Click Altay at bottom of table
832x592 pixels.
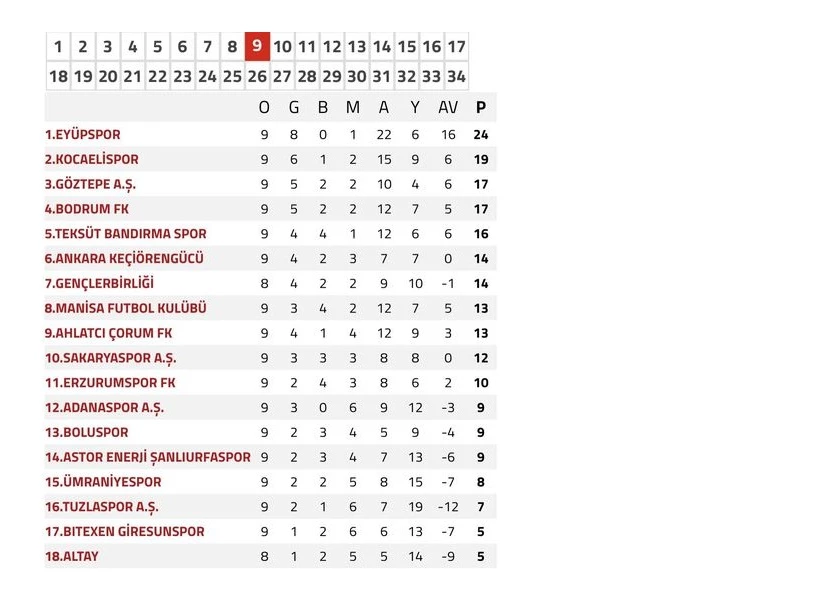[72, 556]
